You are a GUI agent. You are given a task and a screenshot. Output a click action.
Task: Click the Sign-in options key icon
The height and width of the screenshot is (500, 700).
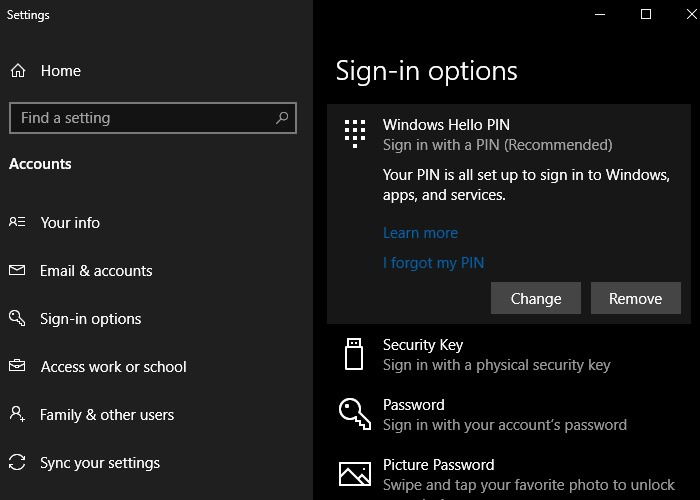pos(17,318)
